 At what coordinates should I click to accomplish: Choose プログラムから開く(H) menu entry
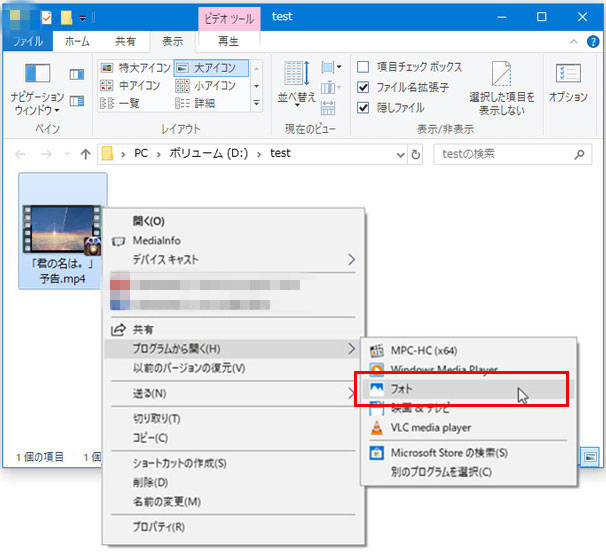234,349
